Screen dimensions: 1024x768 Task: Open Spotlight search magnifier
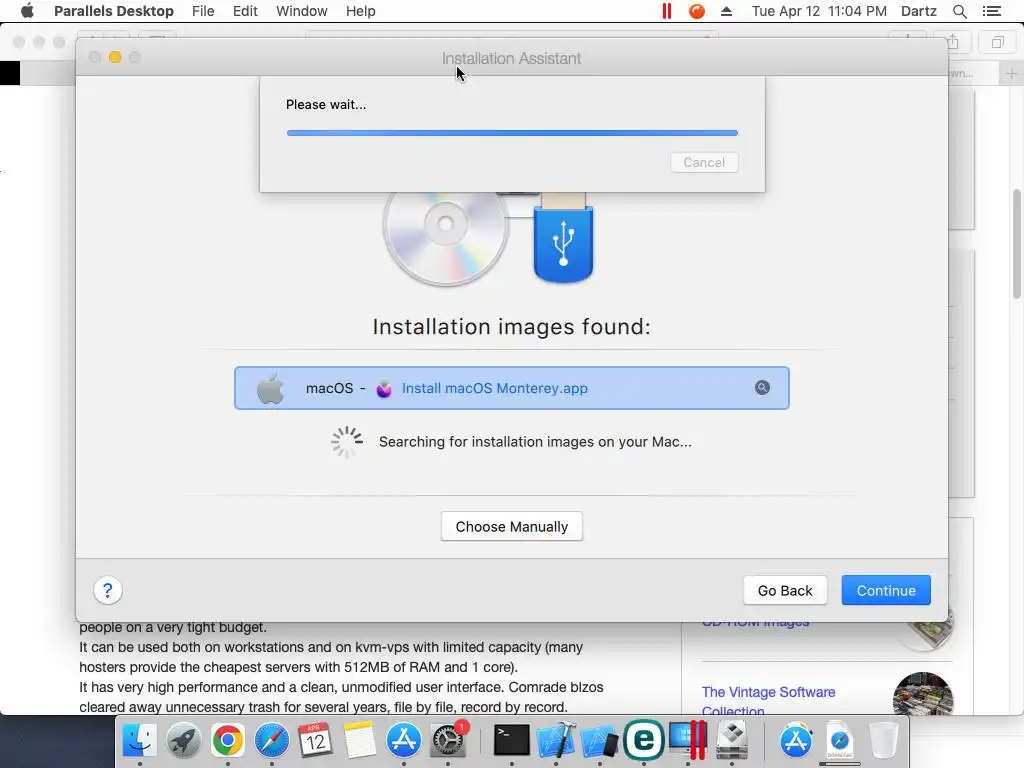(959, 11)
